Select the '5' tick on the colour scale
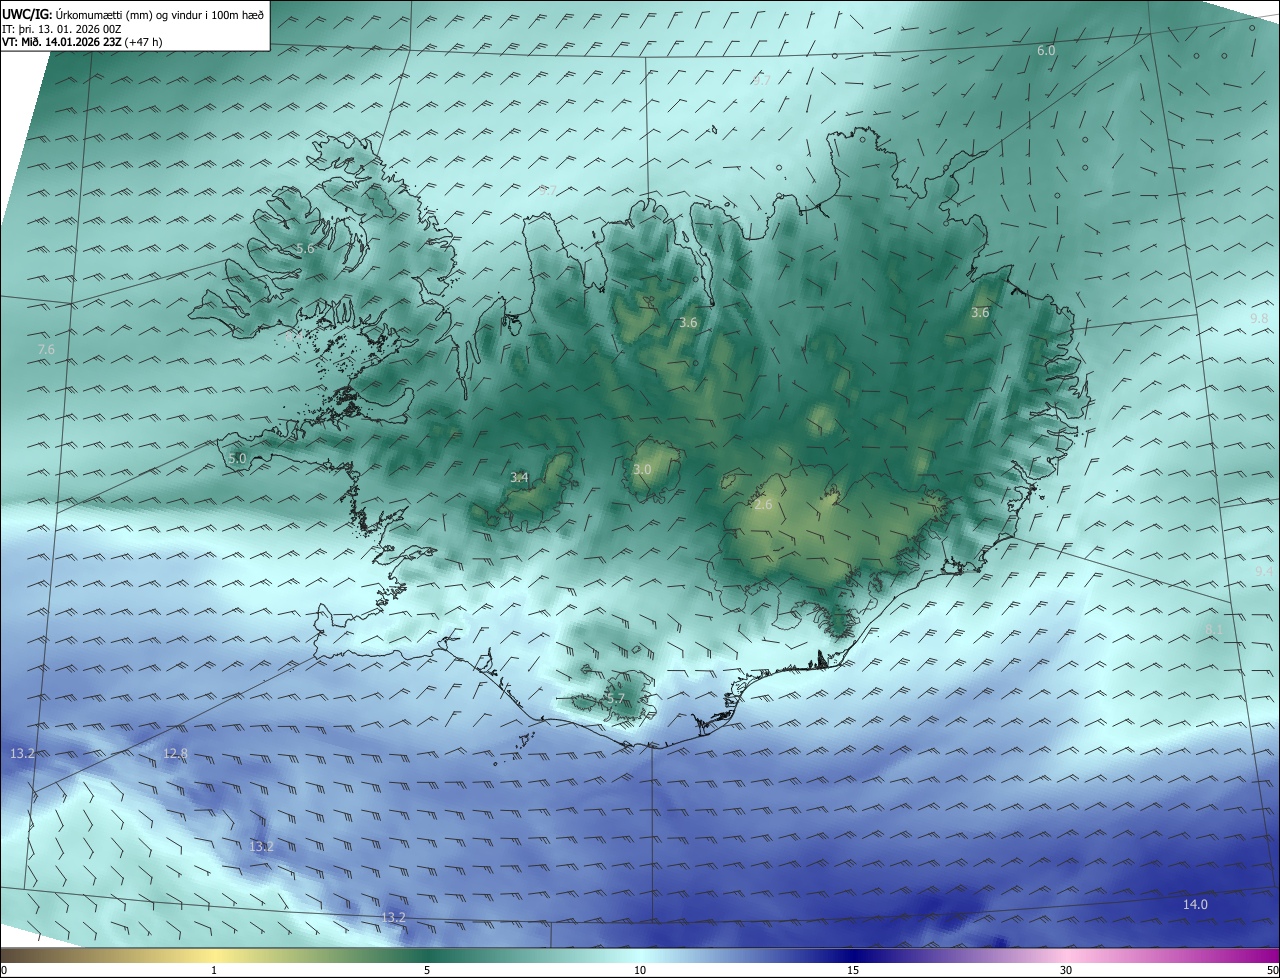Image resolution: width=1280 pixels, height=978 pixels. click(427, 970)
